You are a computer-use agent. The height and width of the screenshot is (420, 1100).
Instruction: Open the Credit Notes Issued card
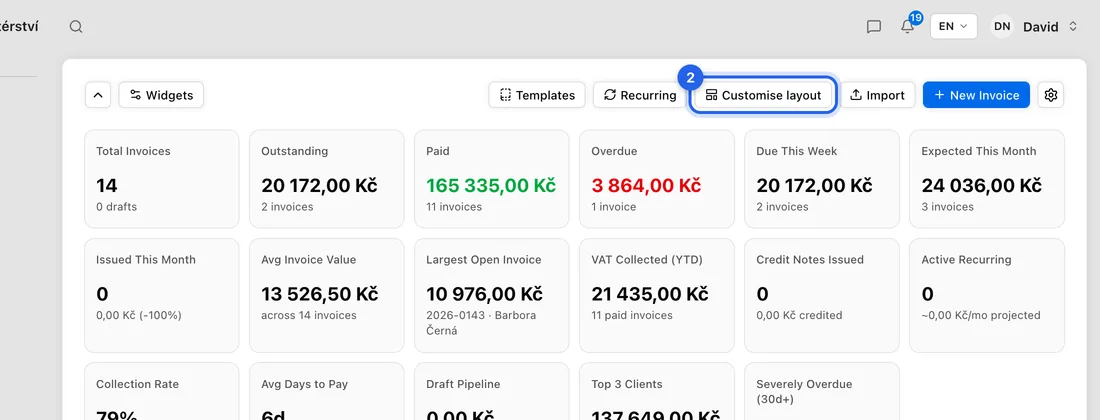(821, 295)
